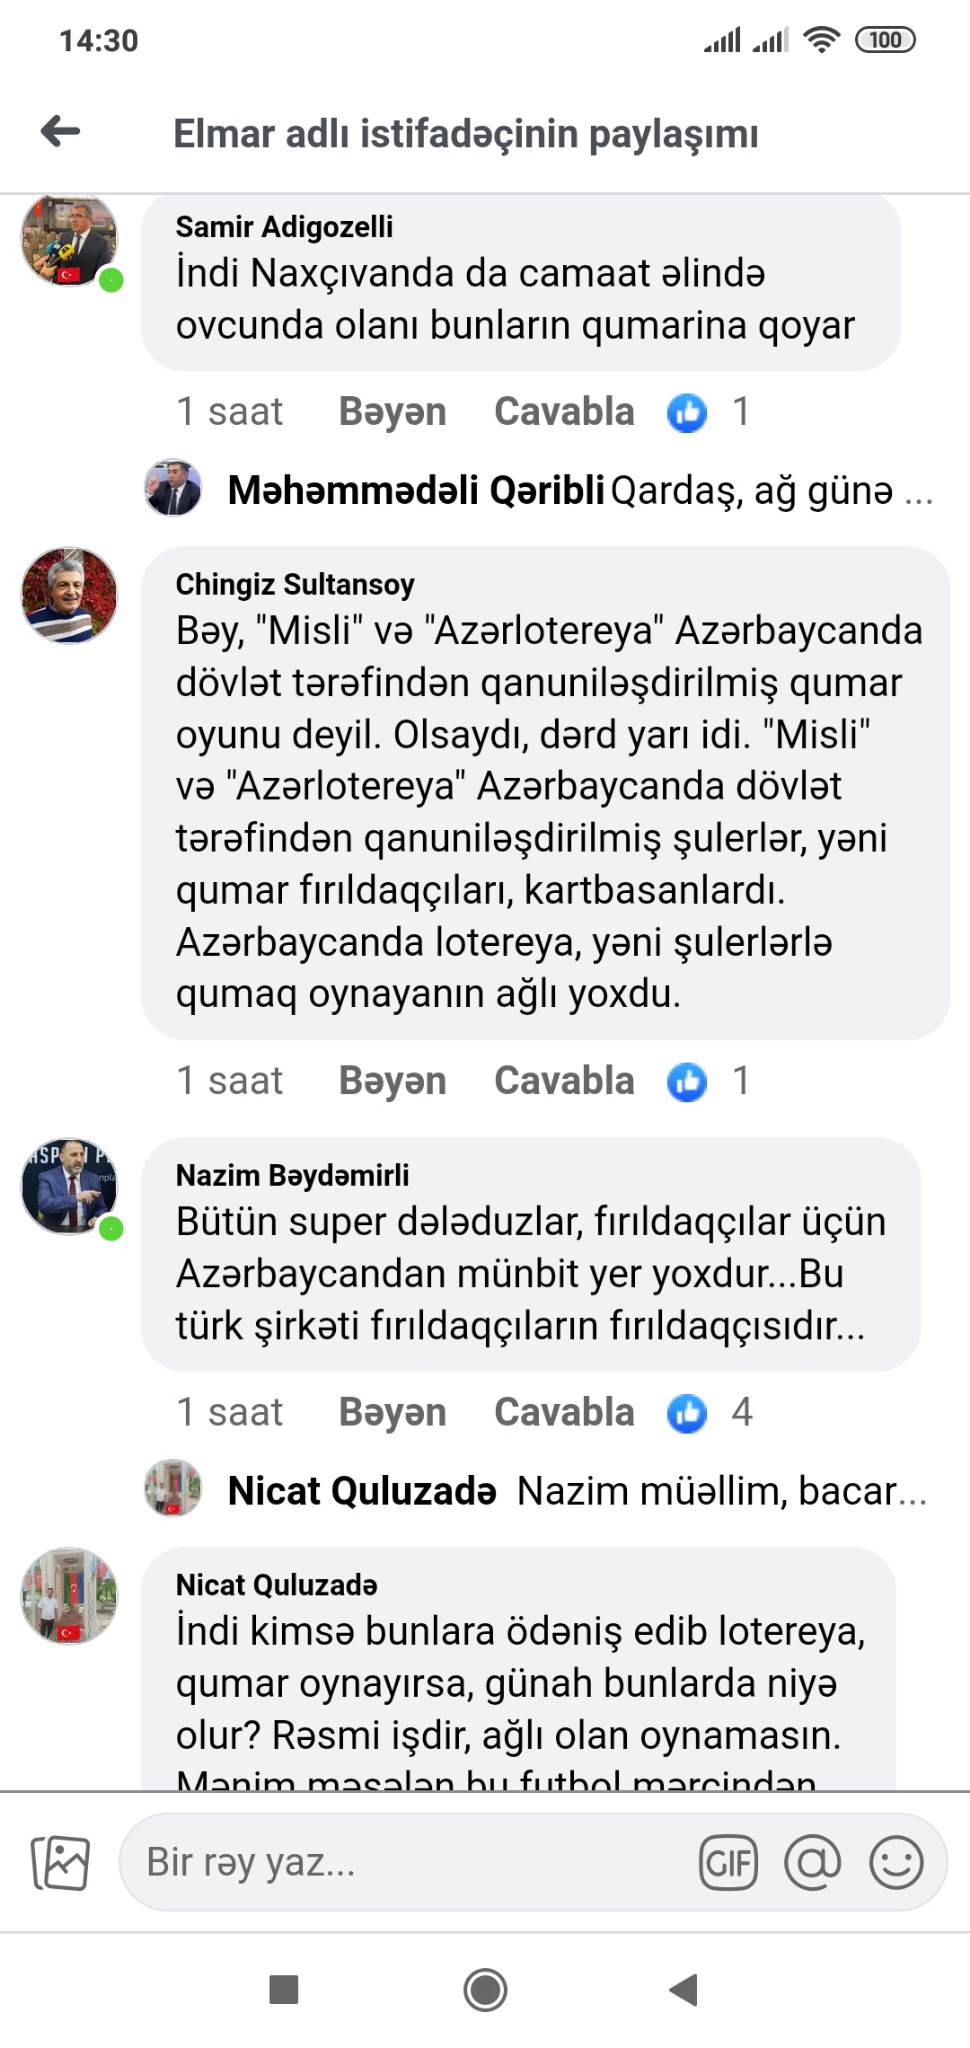This screenshot has width=970, height=2048.
Task: Focus the 'Bir rəy yaz...' comment field
Action: [400, 1863]
